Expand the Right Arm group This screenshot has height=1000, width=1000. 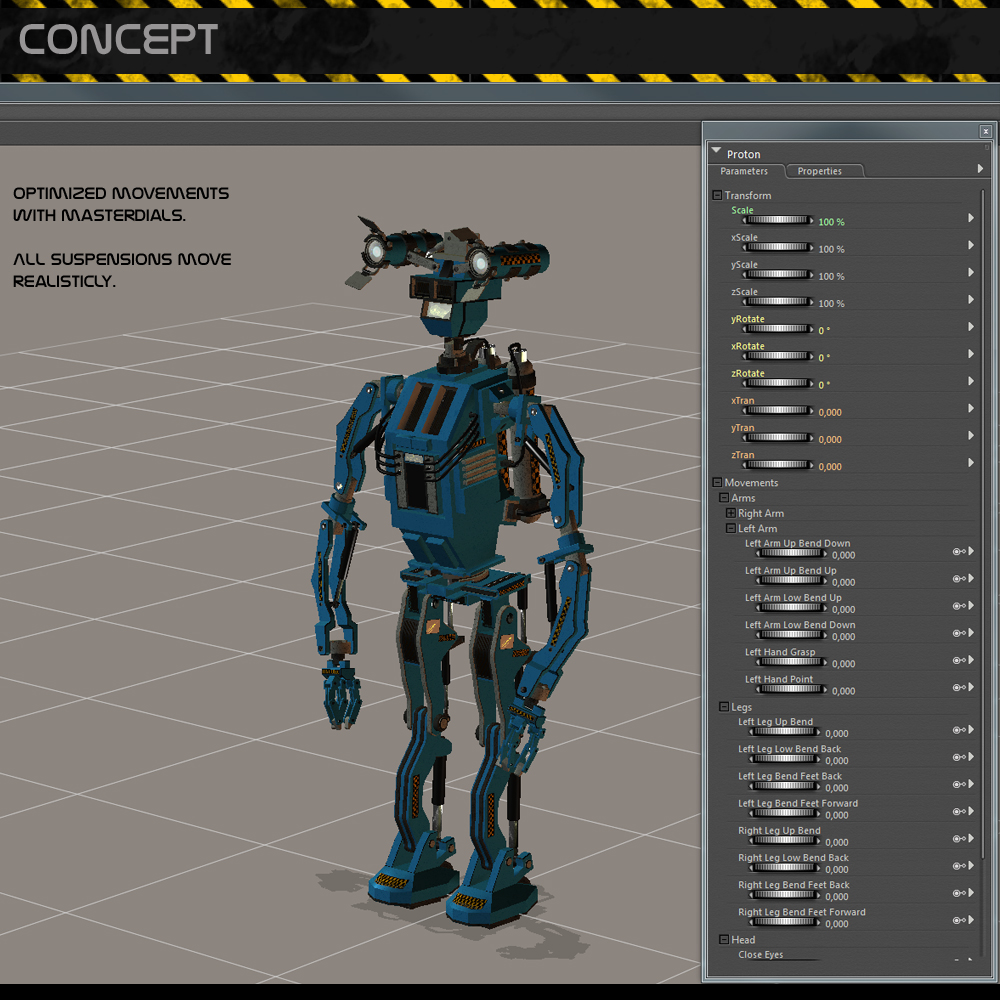pyautogui.click(x=731, y=513)
